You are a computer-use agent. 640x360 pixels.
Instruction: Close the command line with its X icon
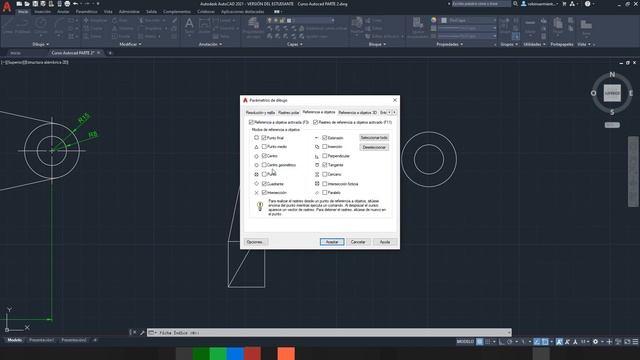click(135, 332)
